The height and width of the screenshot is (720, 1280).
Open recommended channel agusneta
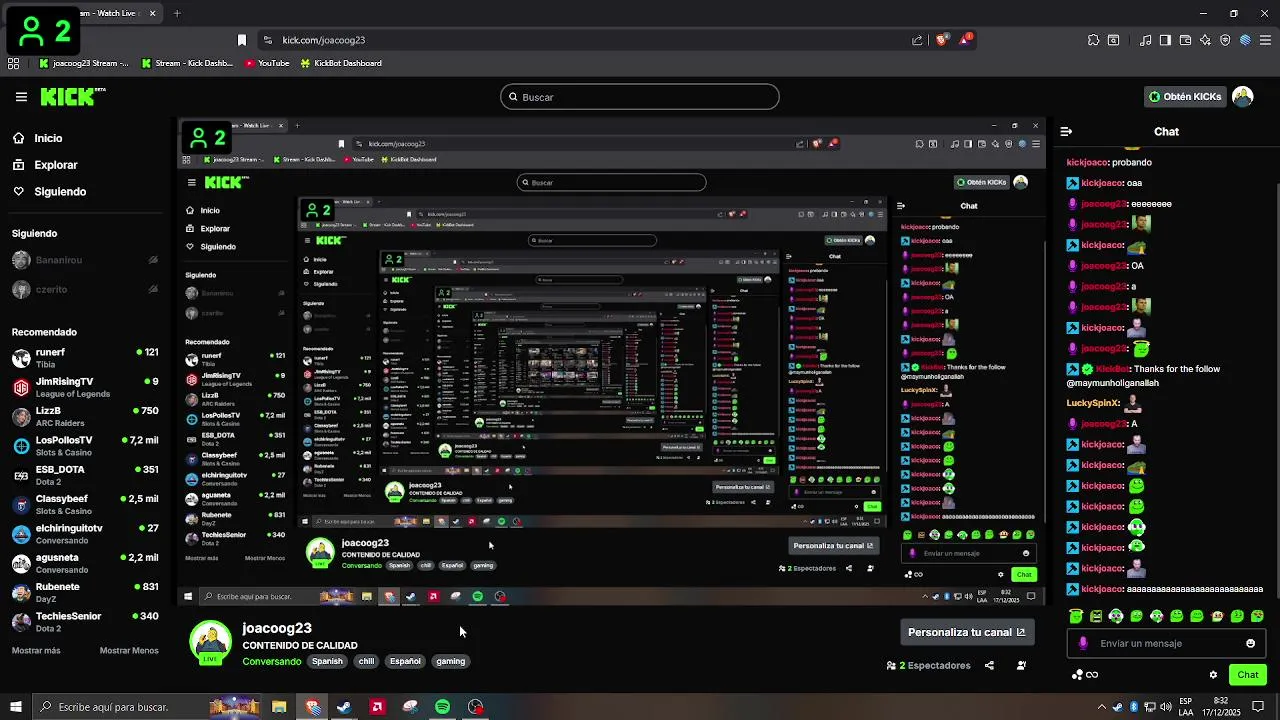tap(85, 563)
